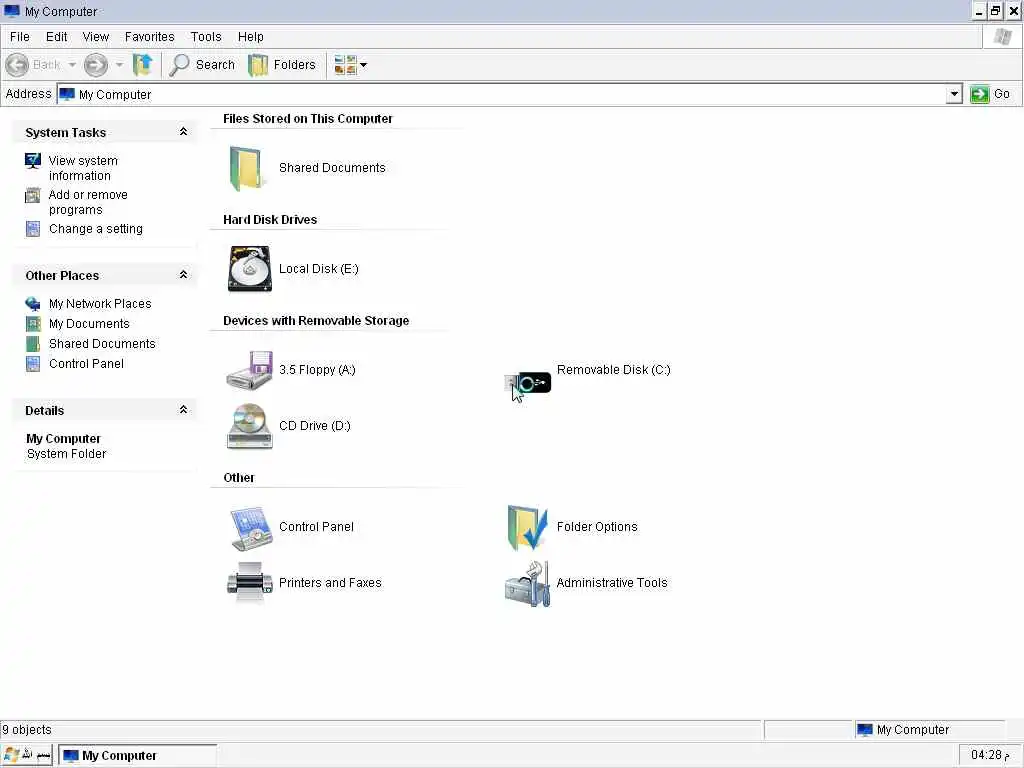Click Add or remove programs link
This screenshot has height=768, width=1024.
(x=88, y=202)
